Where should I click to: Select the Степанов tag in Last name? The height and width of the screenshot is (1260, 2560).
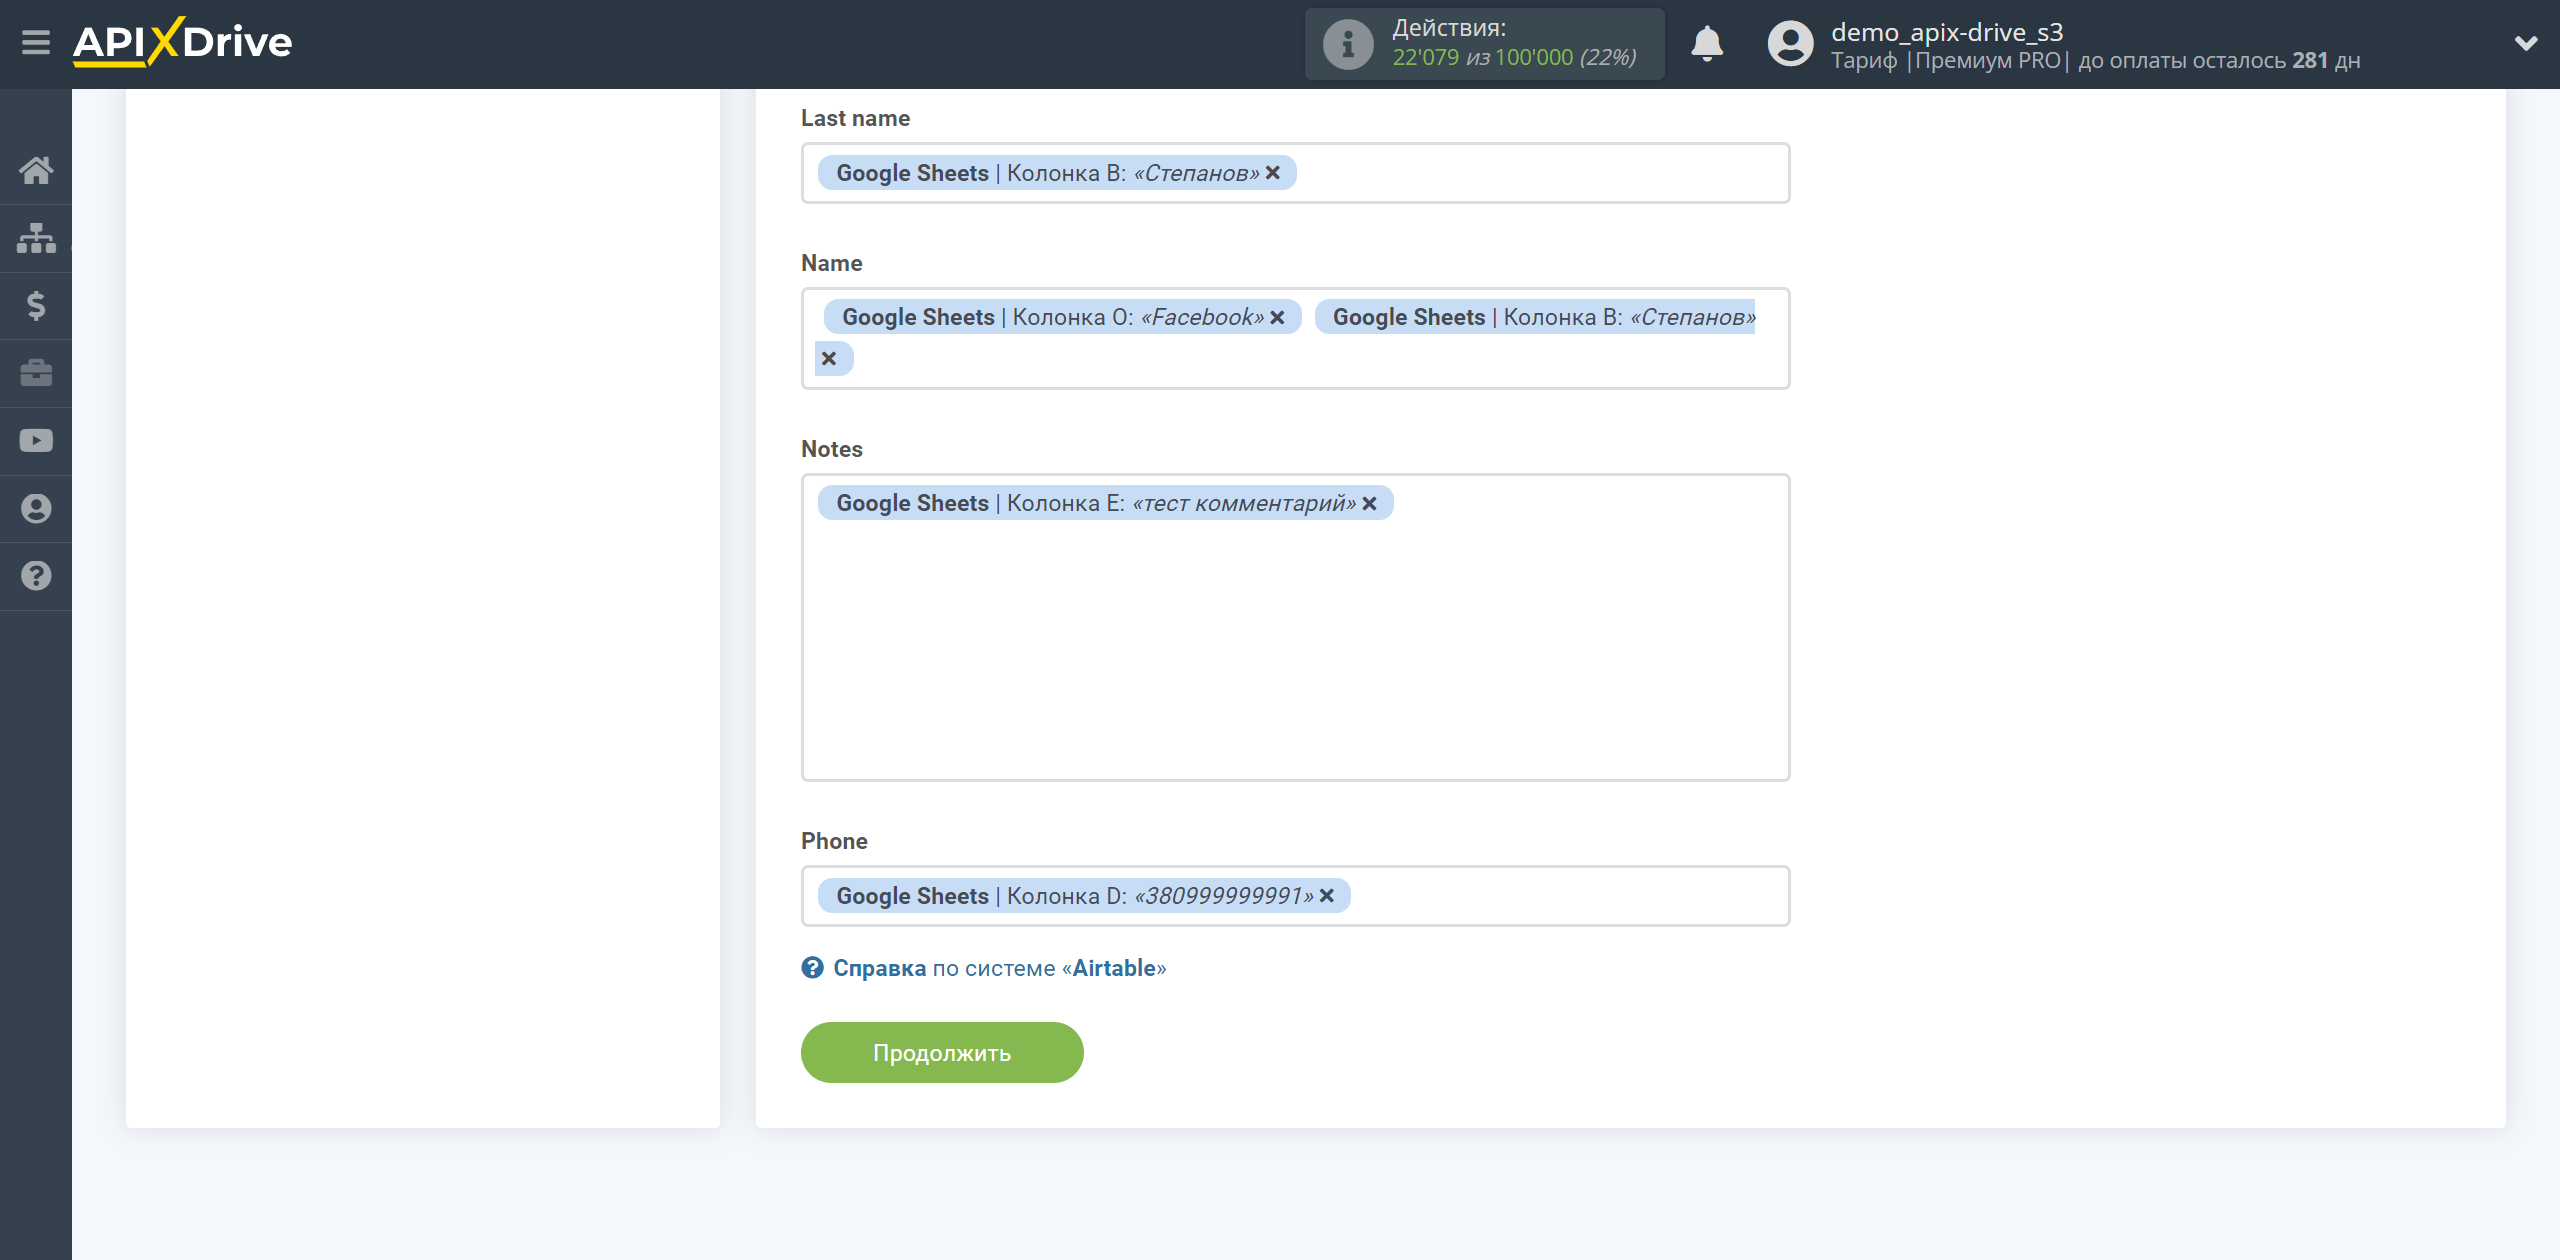pos(1057,173)
